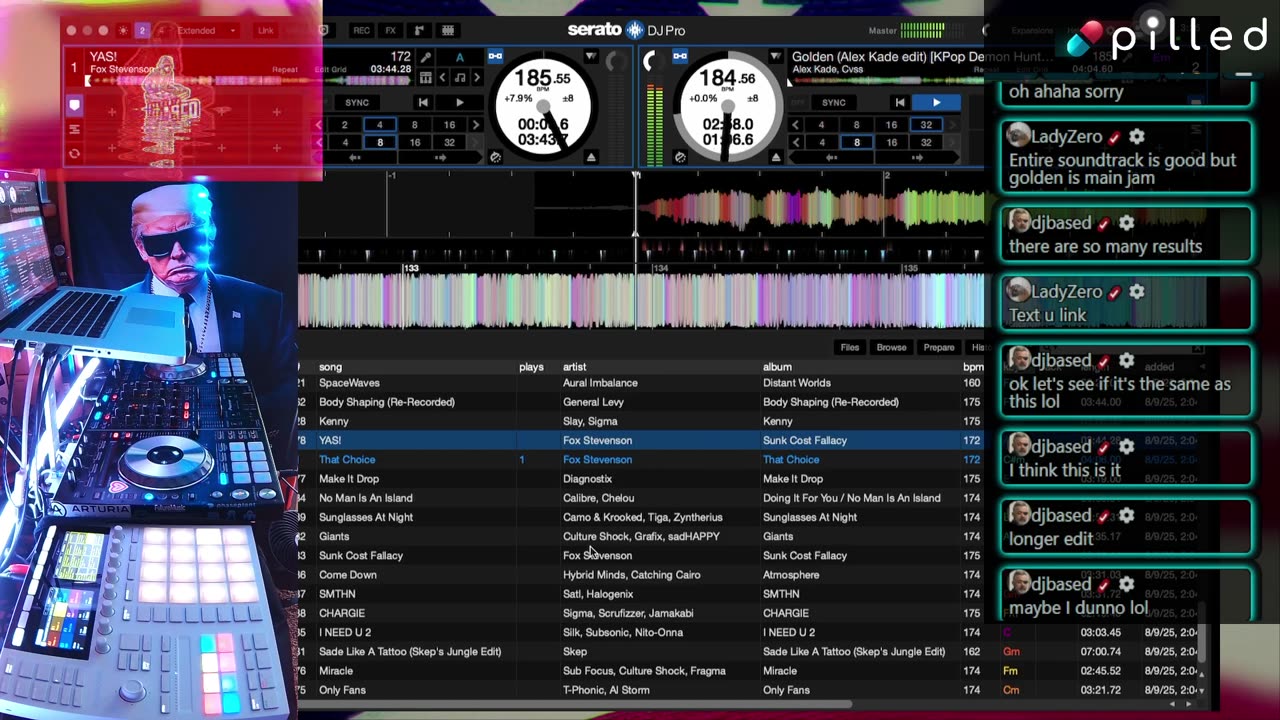This screenshot has width=1280, height=720.
Task: Click right deck upper loop sizes left chevron
Action: tap(796, 125)
